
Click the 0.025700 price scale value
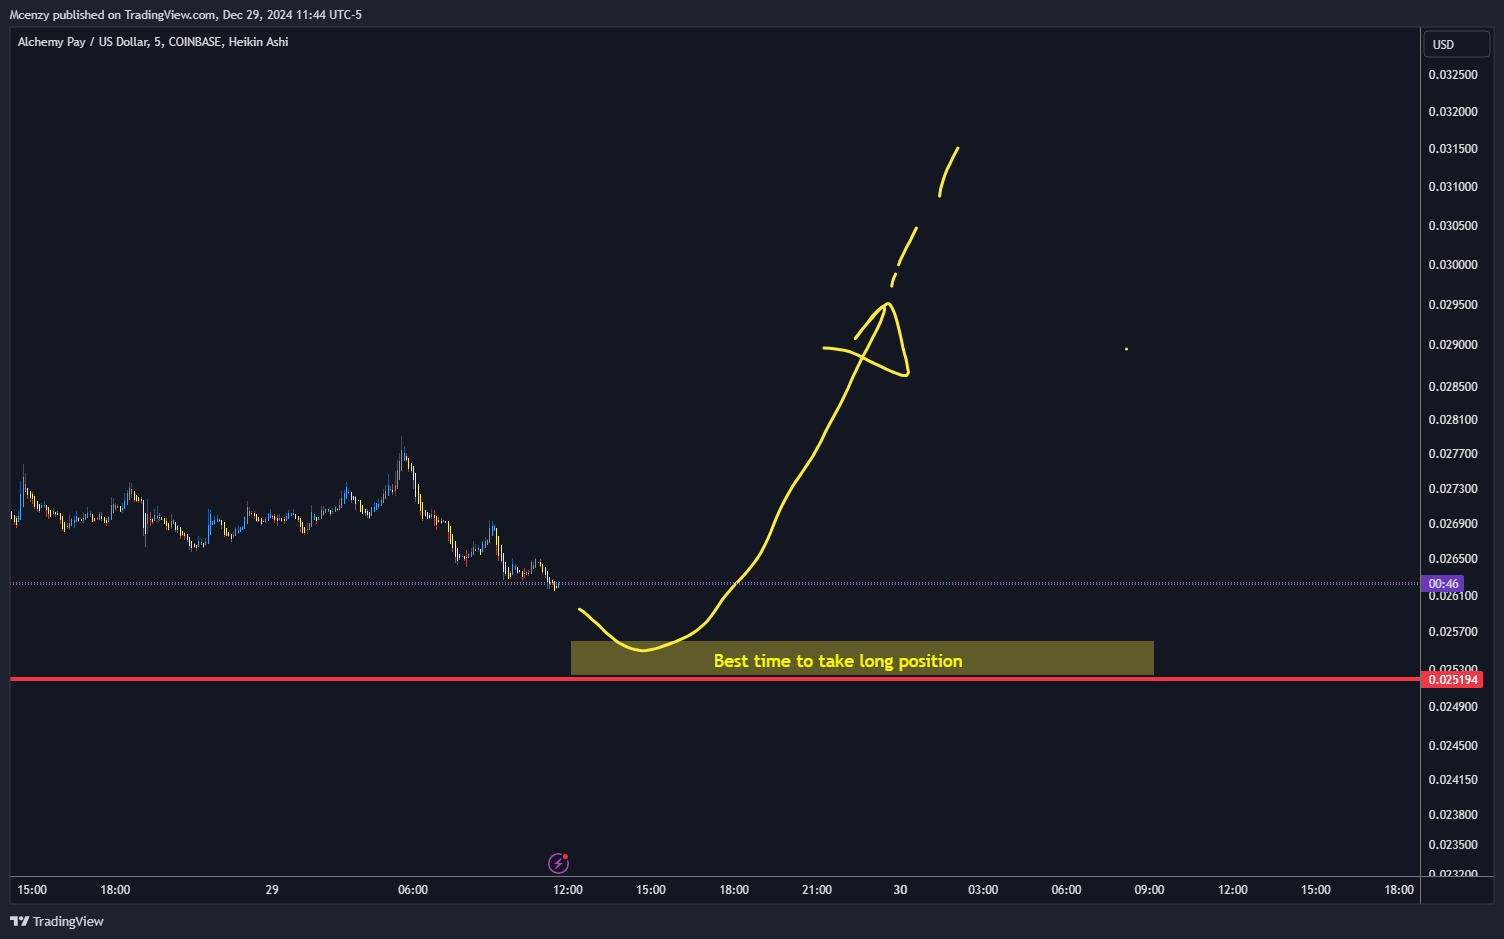pyautogui.click(x=1453, y=632)
